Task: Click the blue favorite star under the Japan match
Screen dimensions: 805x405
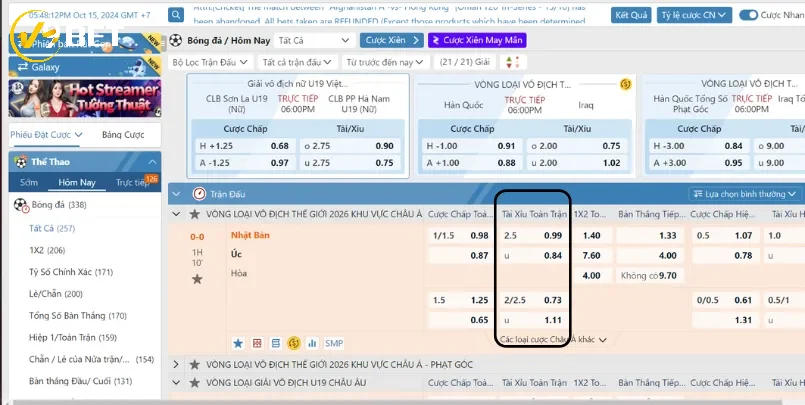Action: pos(238,343)
